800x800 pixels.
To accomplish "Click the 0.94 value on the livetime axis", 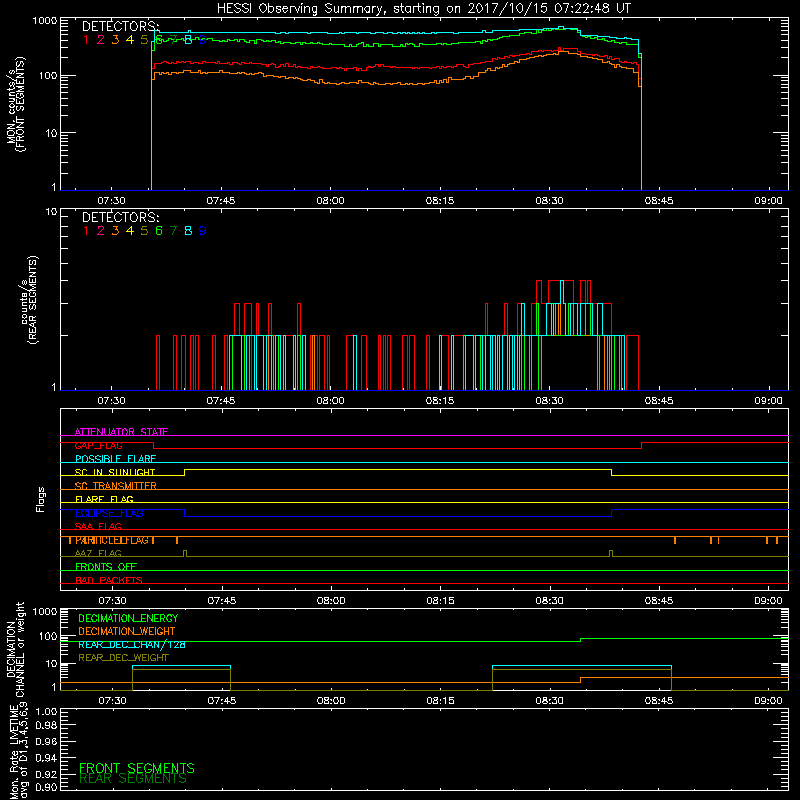I will pyautogui.click(x=46, y=757).
